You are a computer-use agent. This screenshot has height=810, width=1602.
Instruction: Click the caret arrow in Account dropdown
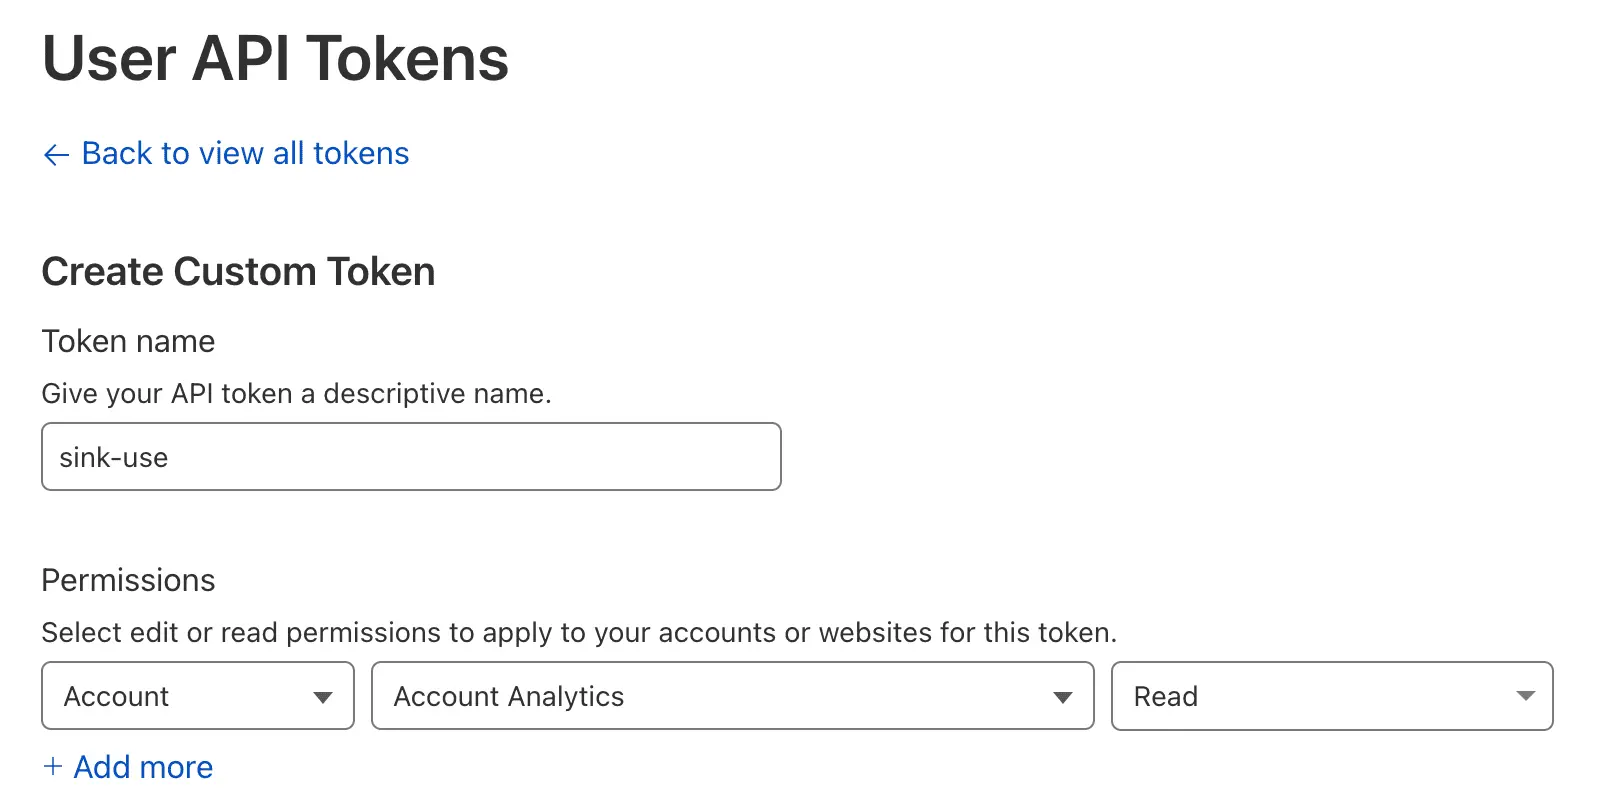(x=322, y=697)
